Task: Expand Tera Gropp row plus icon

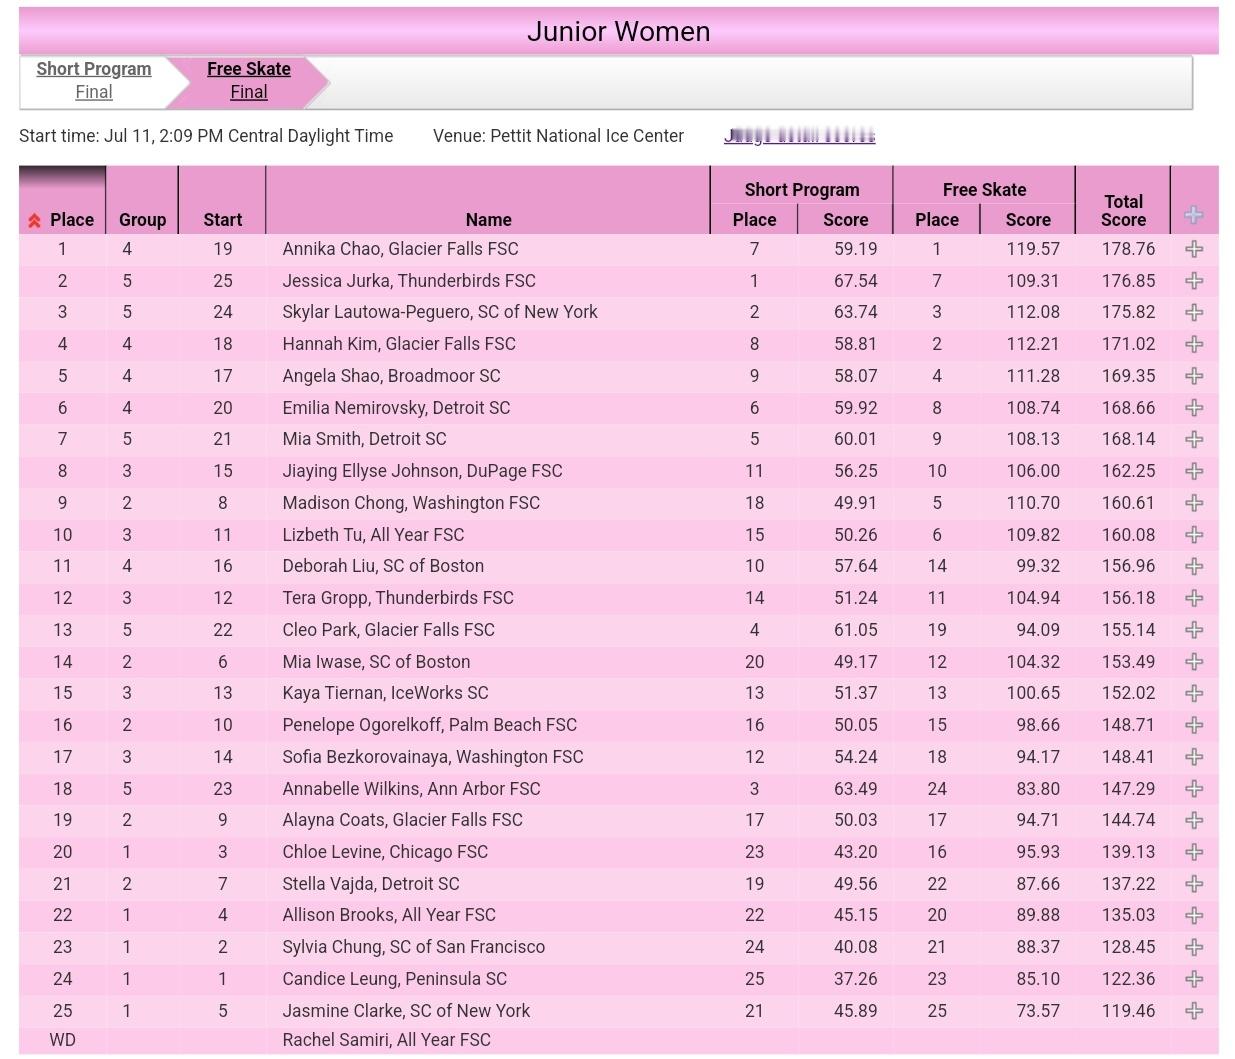Action: tap(1194, 598)
